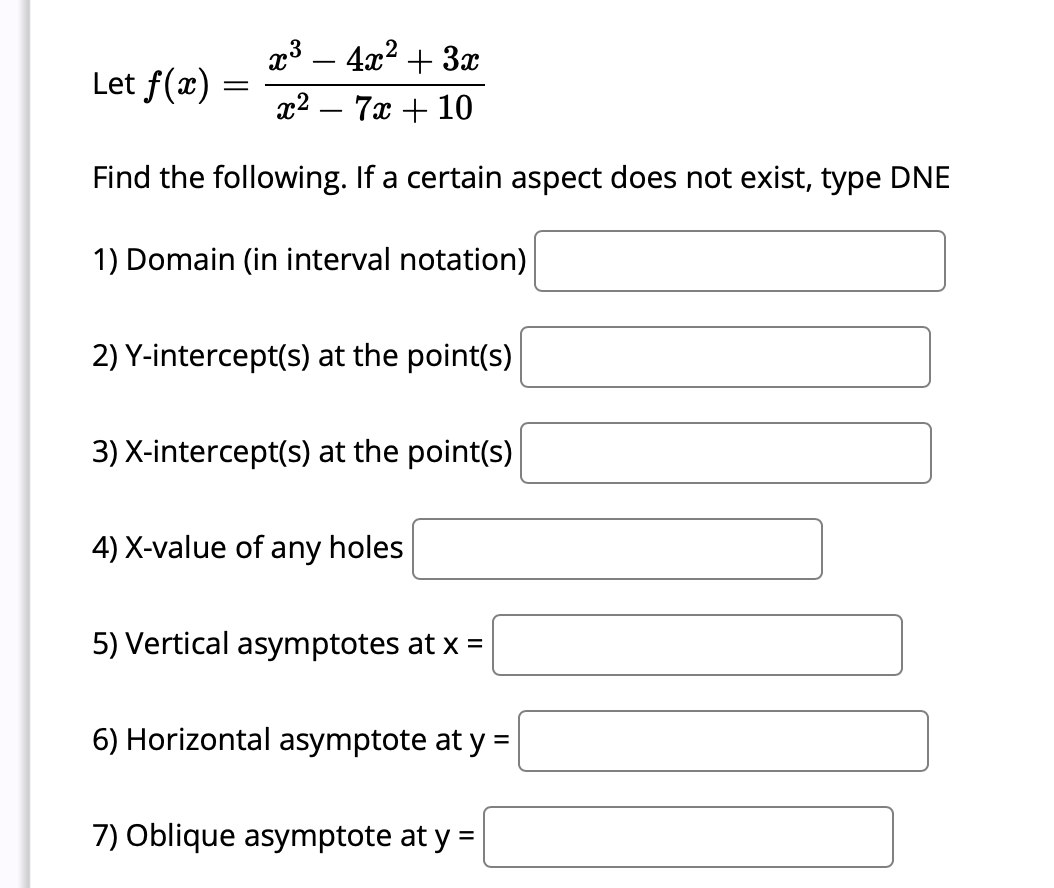Click the 'Horizontal asymptote at y =' label
Viewport: 1054px width, 888px height.
pyautogui.click(x=300, y=740)
